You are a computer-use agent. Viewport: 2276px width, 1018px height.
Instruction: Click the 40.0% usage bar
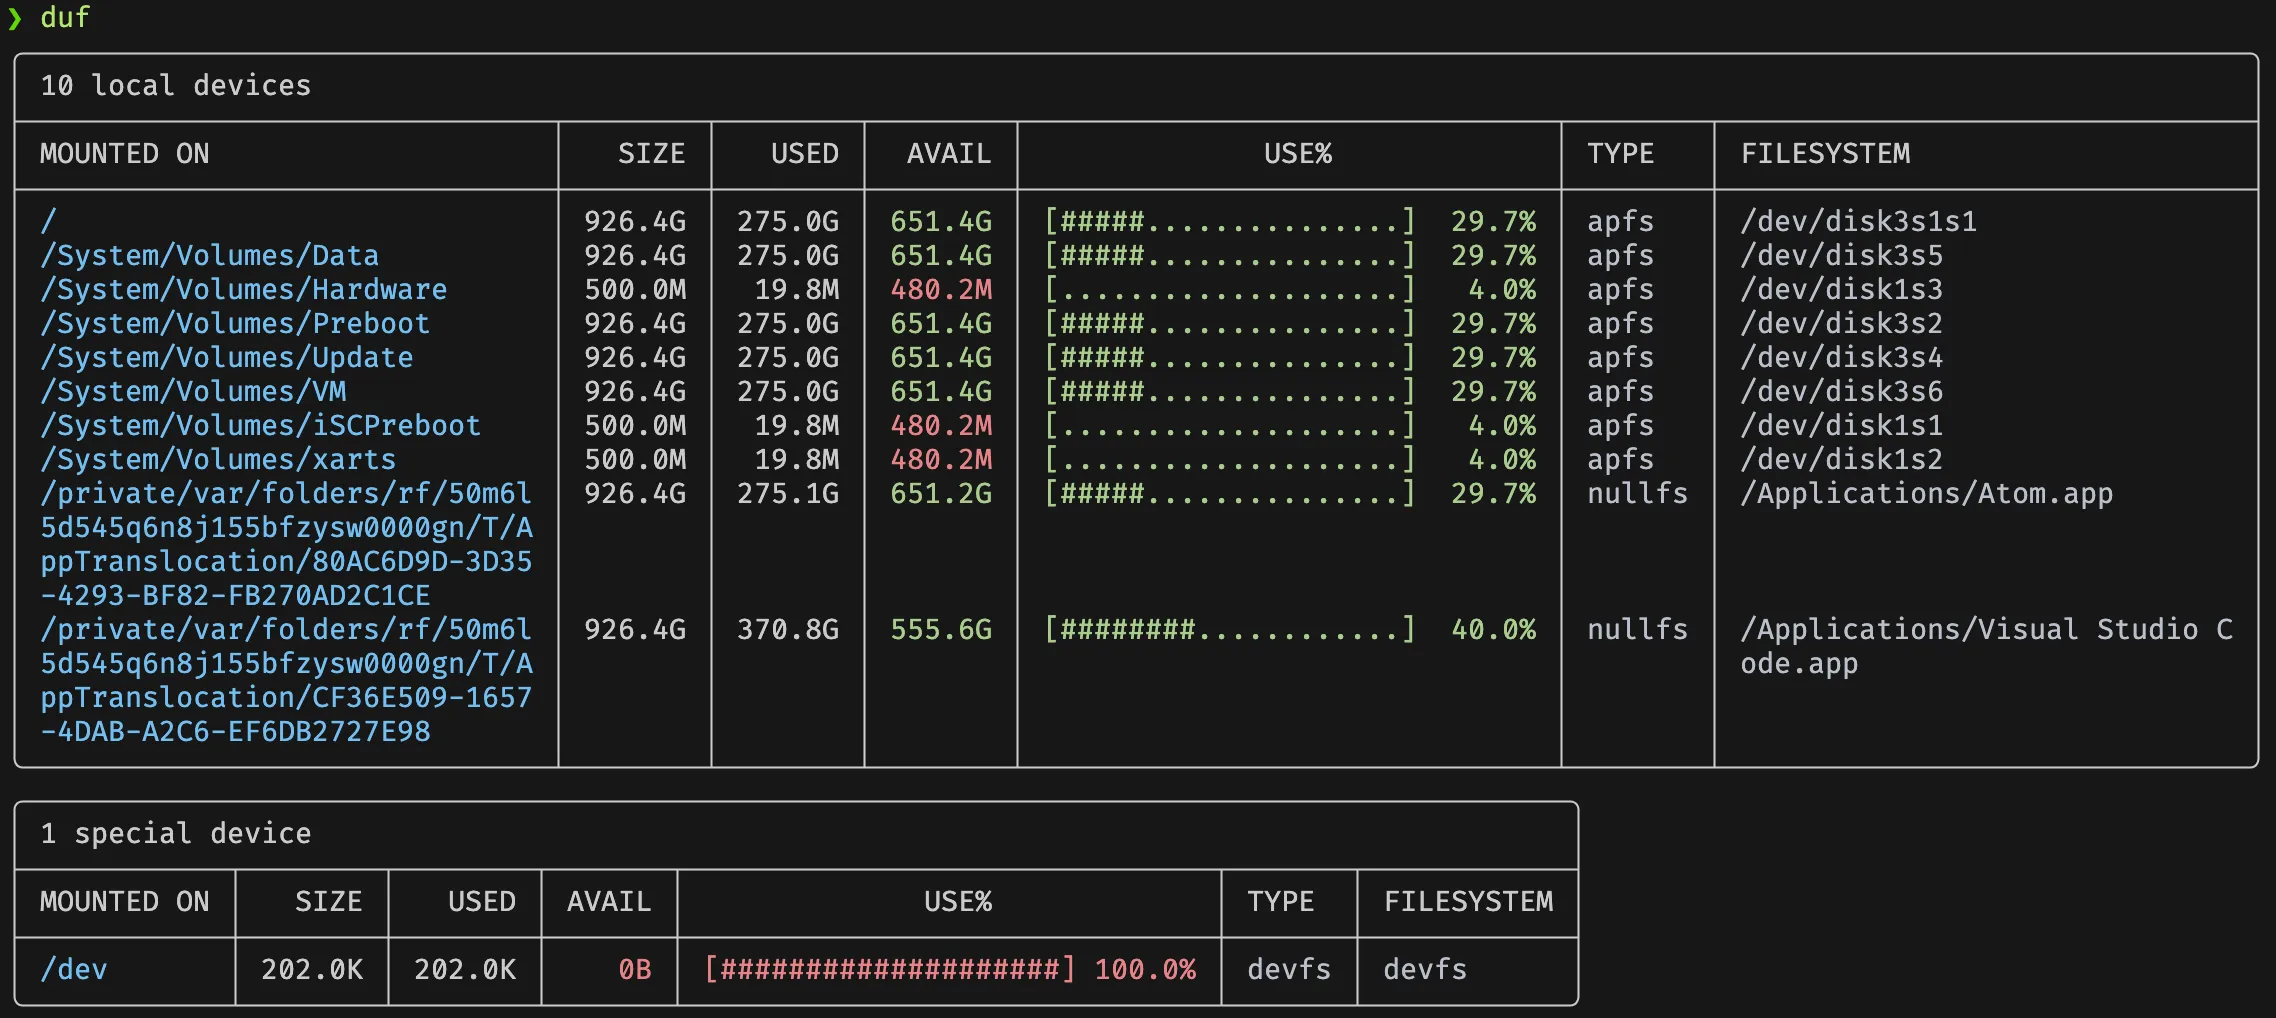[1229, 630]
